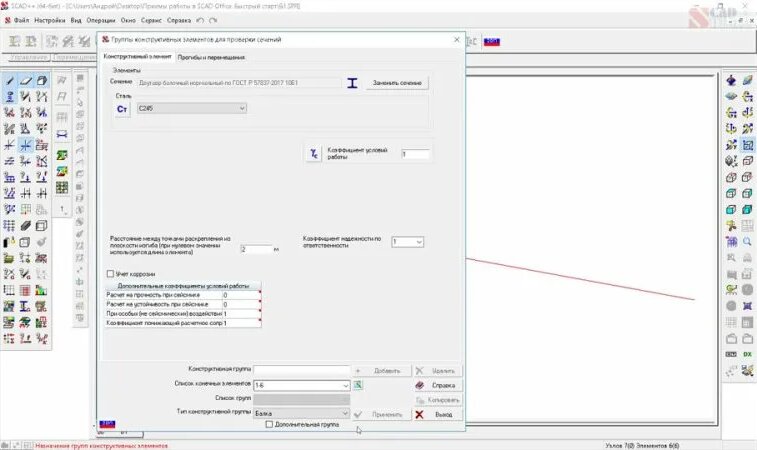The width and height of the screenshot is (757, 450).
Task: Click the SCAD app icon in the title bar
Action: coord(4,6)
